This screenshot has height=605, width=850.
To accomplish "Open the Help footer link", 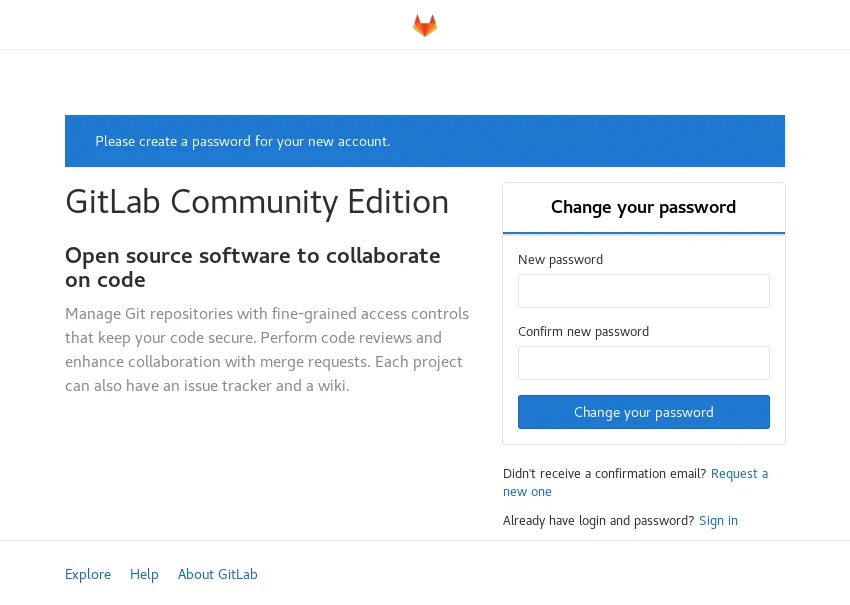I will pyautogui.click(x=144, y=575).
